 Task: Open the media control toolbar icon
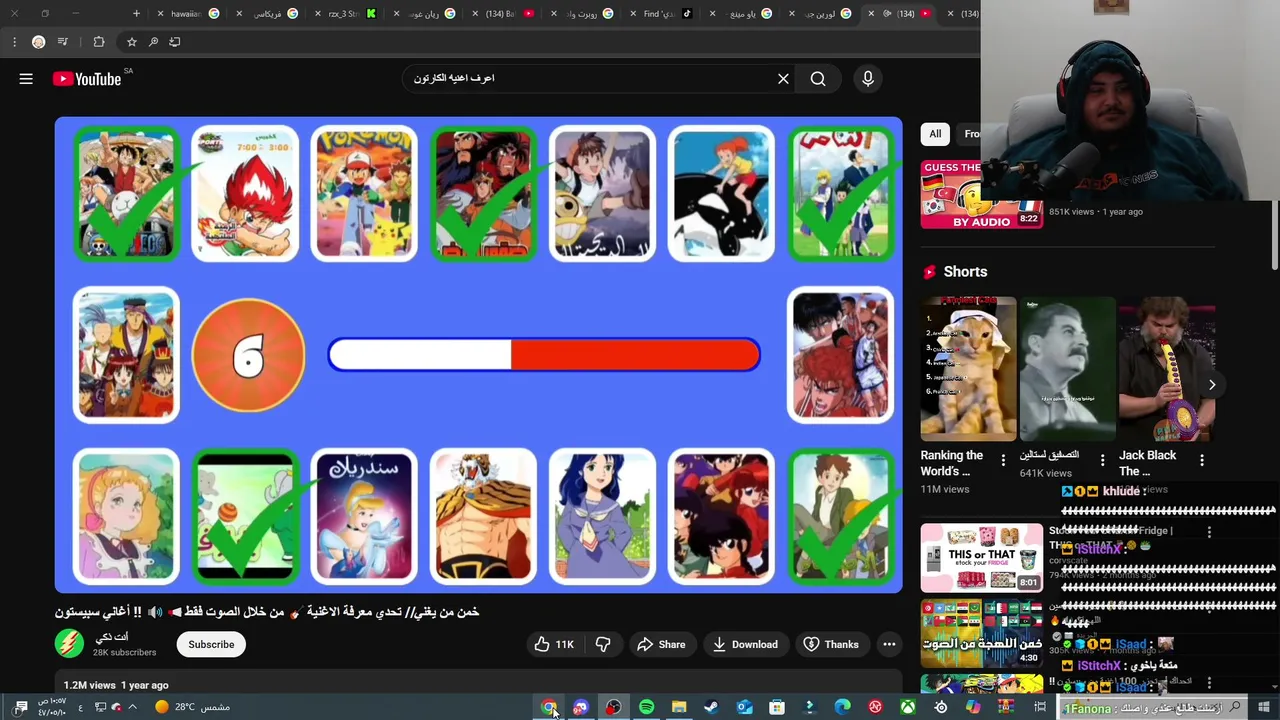click(63, 42)
